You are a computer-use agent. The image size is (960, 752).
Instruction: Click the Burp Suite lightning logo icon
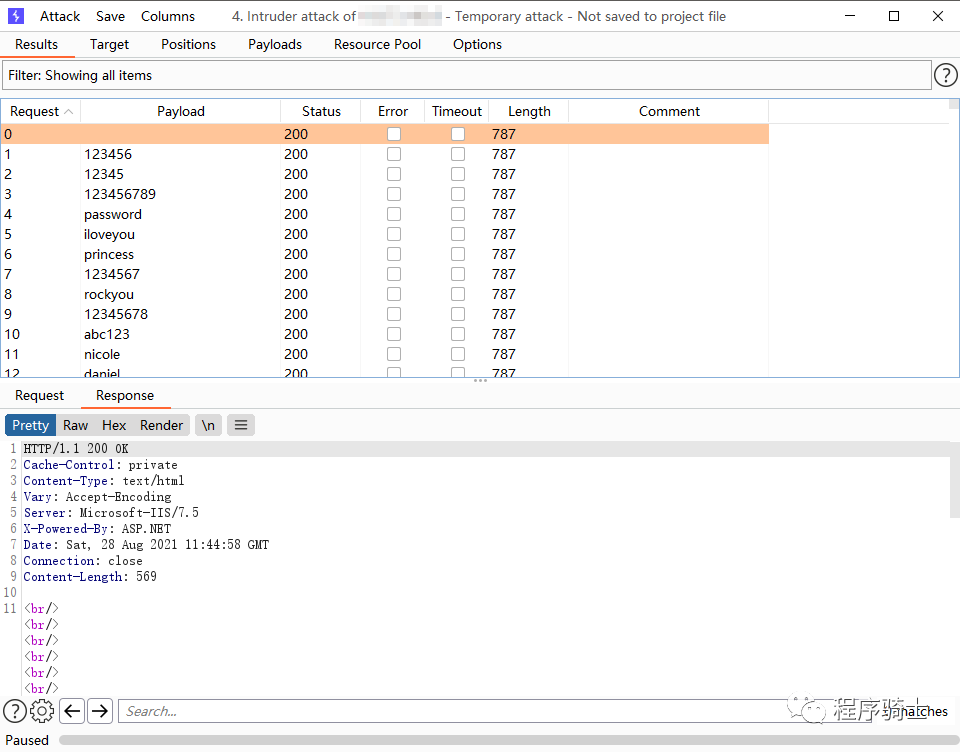[x=16, y=16]
